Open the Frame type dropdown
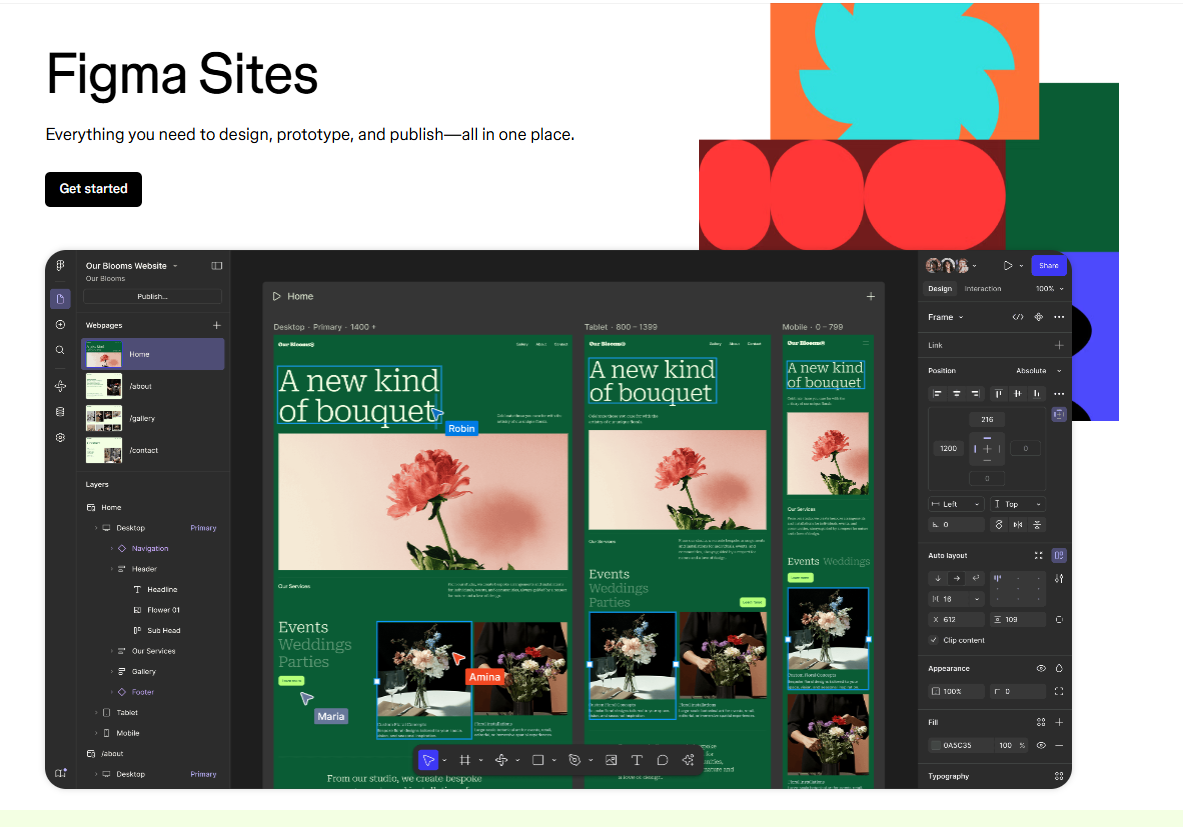This screenshot has height=827, width=1183. pyautogui.click(x=945, y=317)
